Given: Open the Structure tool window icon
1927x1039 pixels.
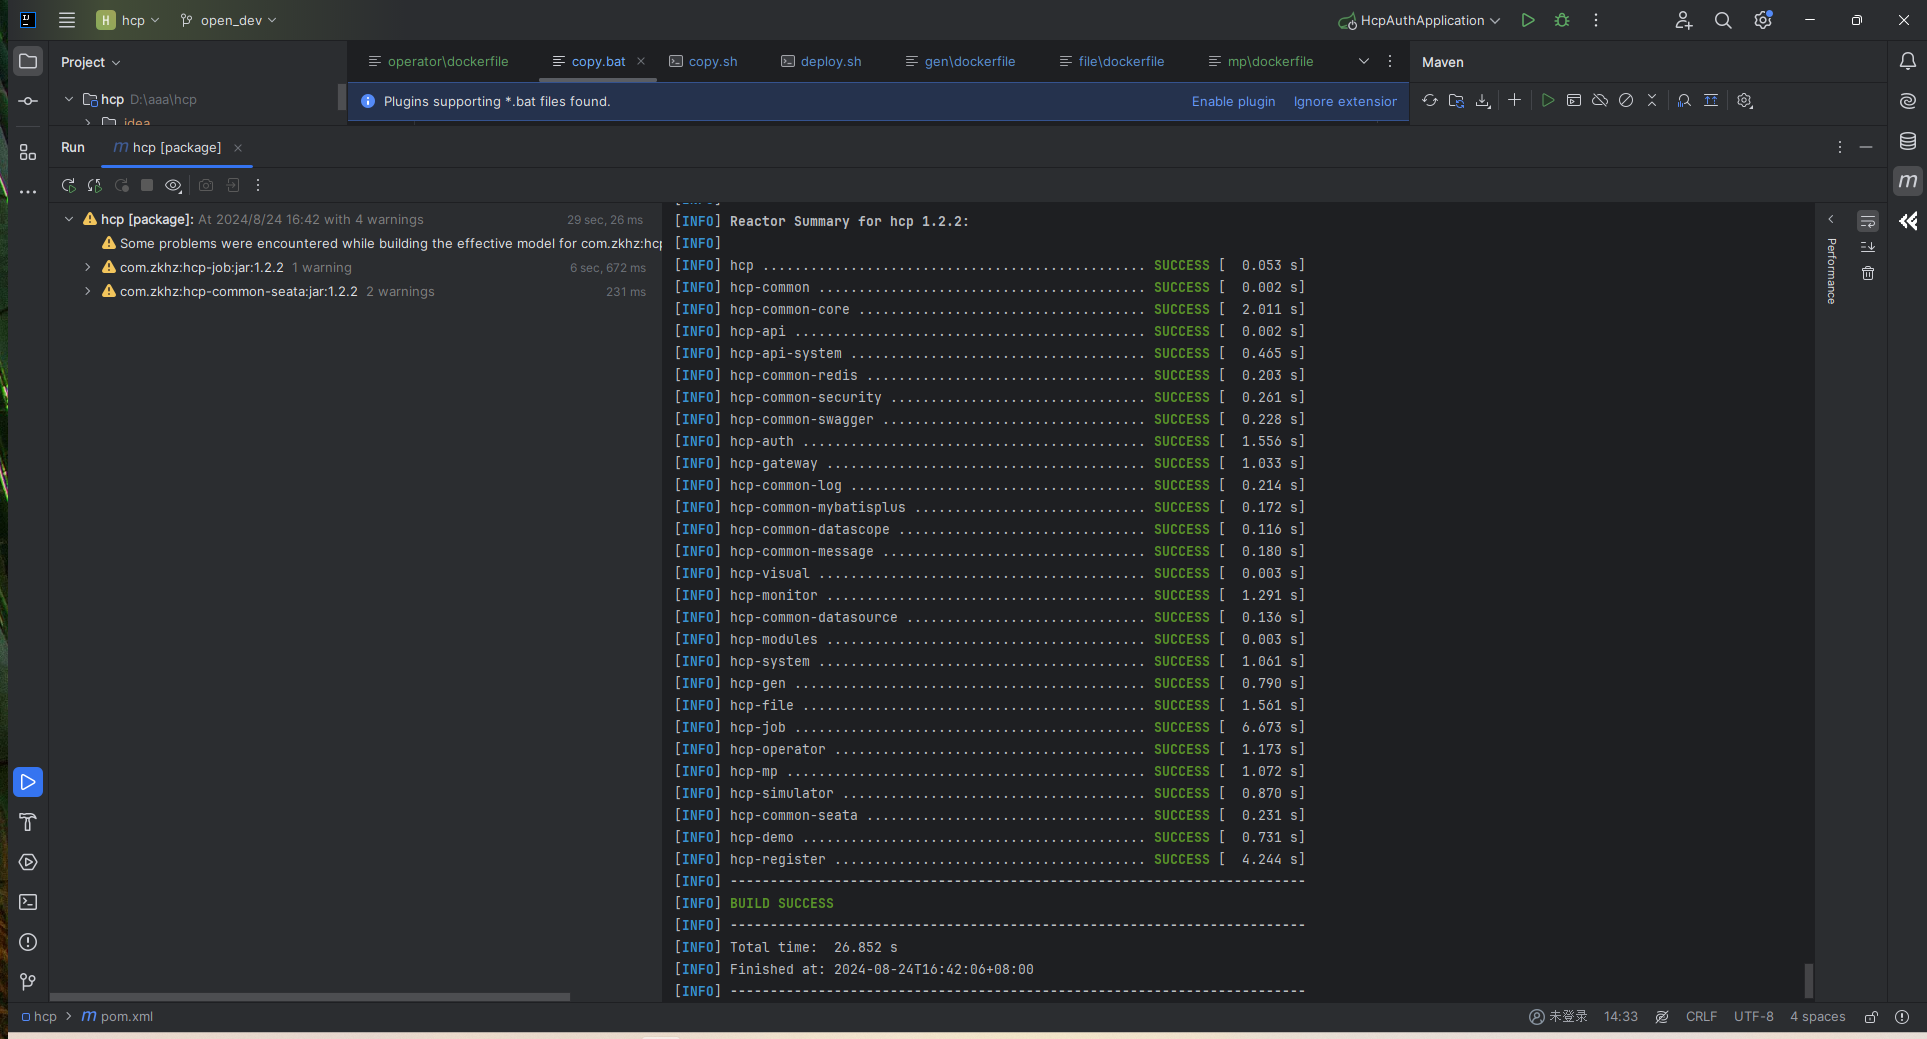Looking at the screenshot, I should [28, 152].
